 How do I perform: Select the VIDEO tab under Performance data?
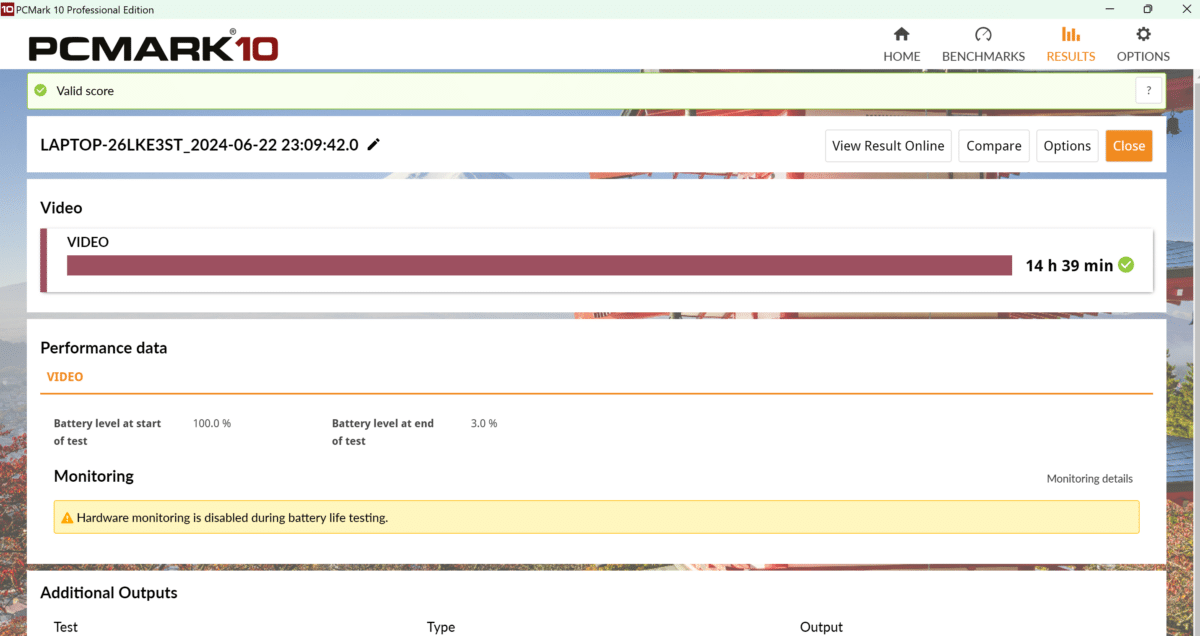pos(65,377)
